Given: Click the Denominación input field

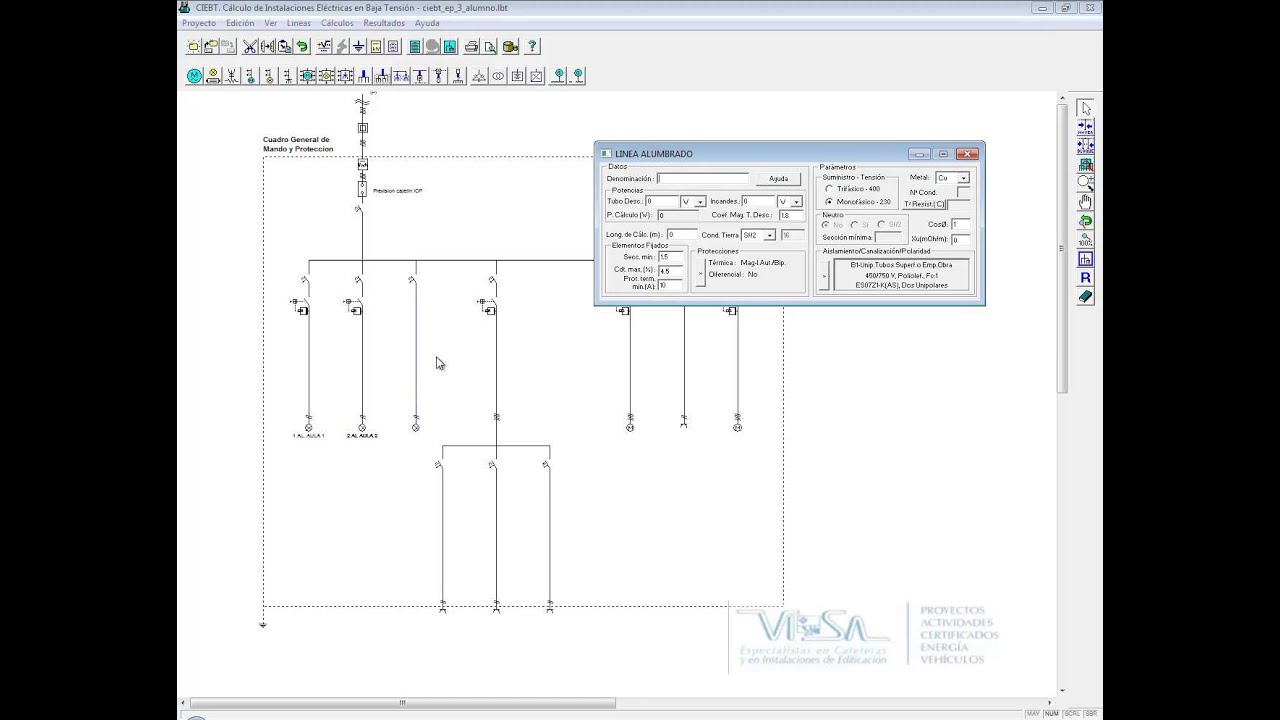Looking at the screenshot, I should (703, 179).
